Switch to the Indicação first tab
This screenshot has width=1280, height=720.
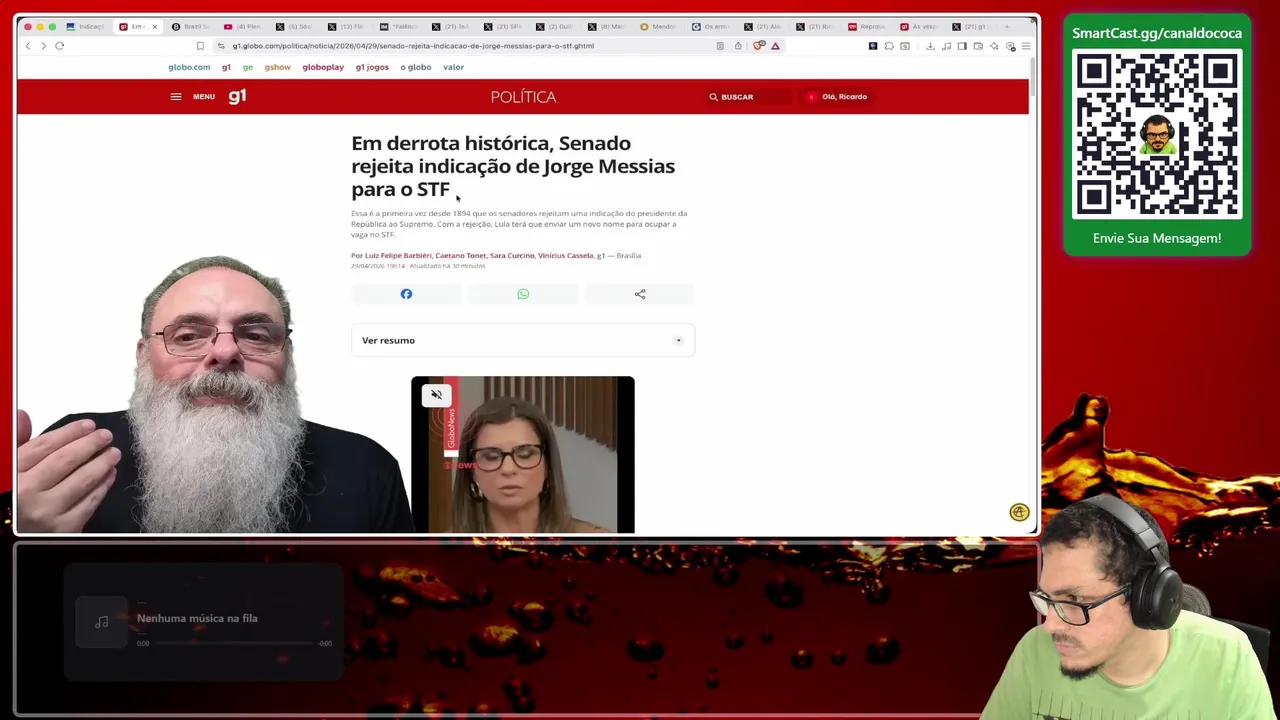[86, 27]
